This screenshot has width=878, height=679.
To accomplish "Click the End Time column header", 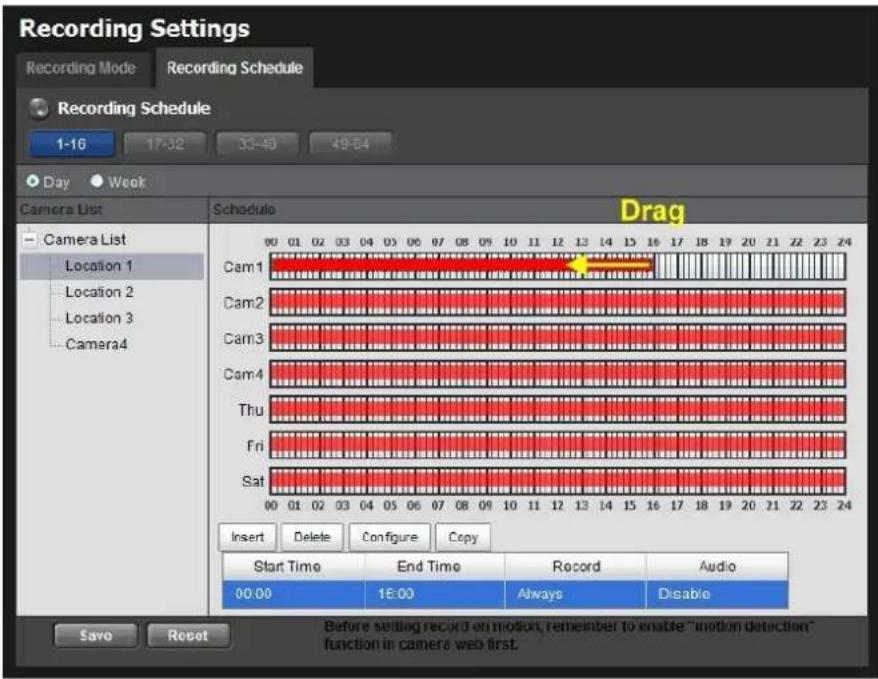I will click(x=435, y=566).
